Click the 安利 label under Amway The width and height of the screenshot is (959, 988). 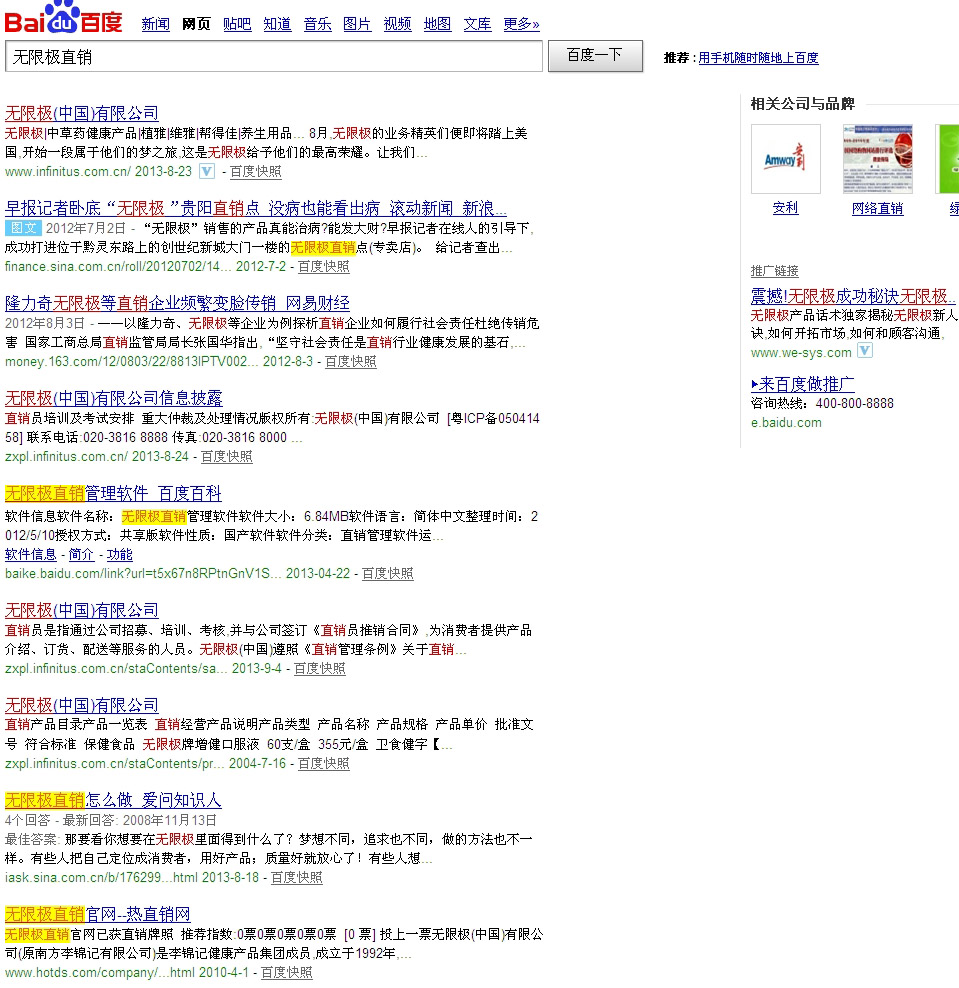click(785, 208)
